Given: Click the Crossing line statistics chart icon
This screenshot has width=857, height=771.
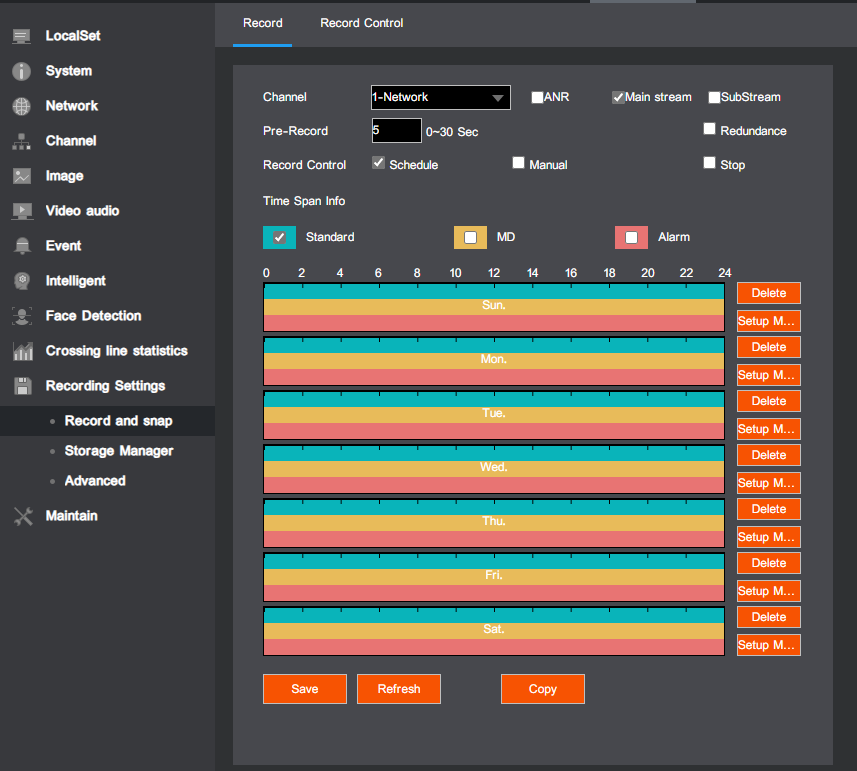Looking at the screenshot, I should [23, 351].
